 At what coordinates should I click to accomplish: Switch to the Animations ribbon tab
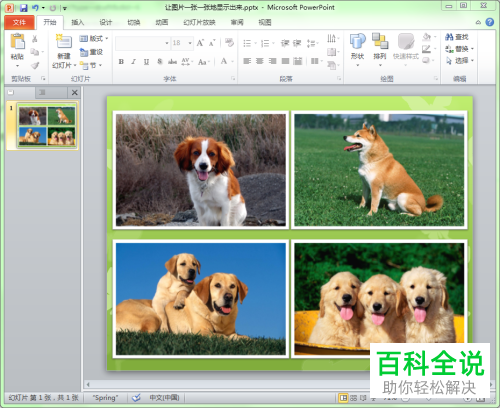coord(162,22)
